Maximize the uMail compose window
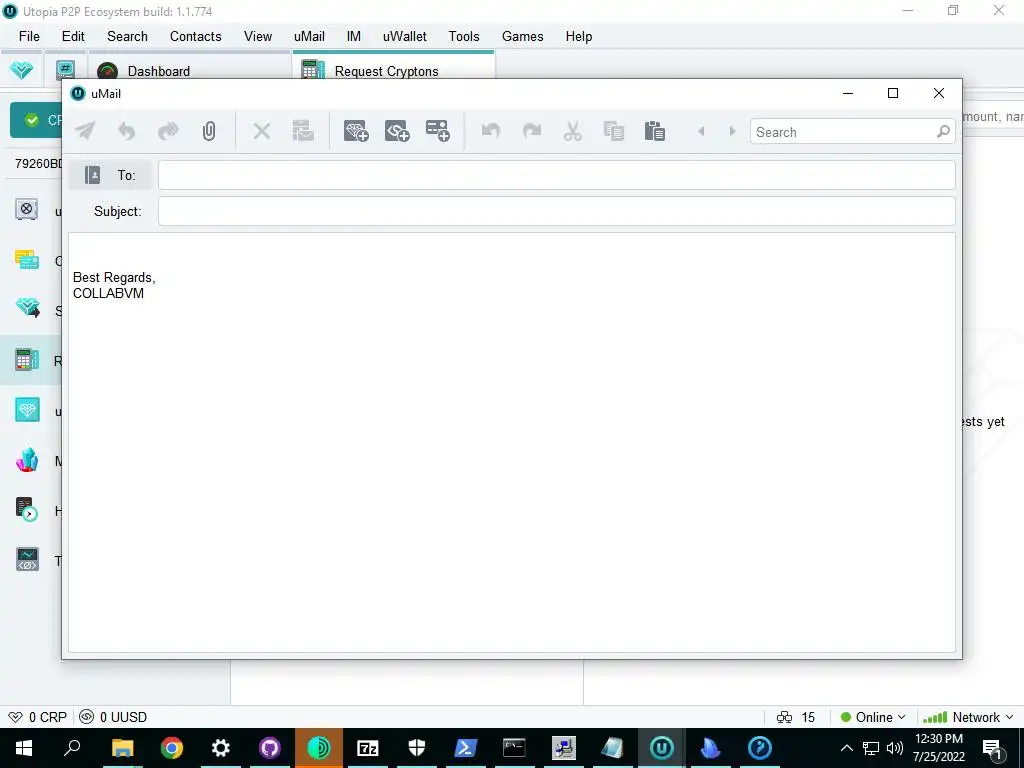 tap(893, 93)
